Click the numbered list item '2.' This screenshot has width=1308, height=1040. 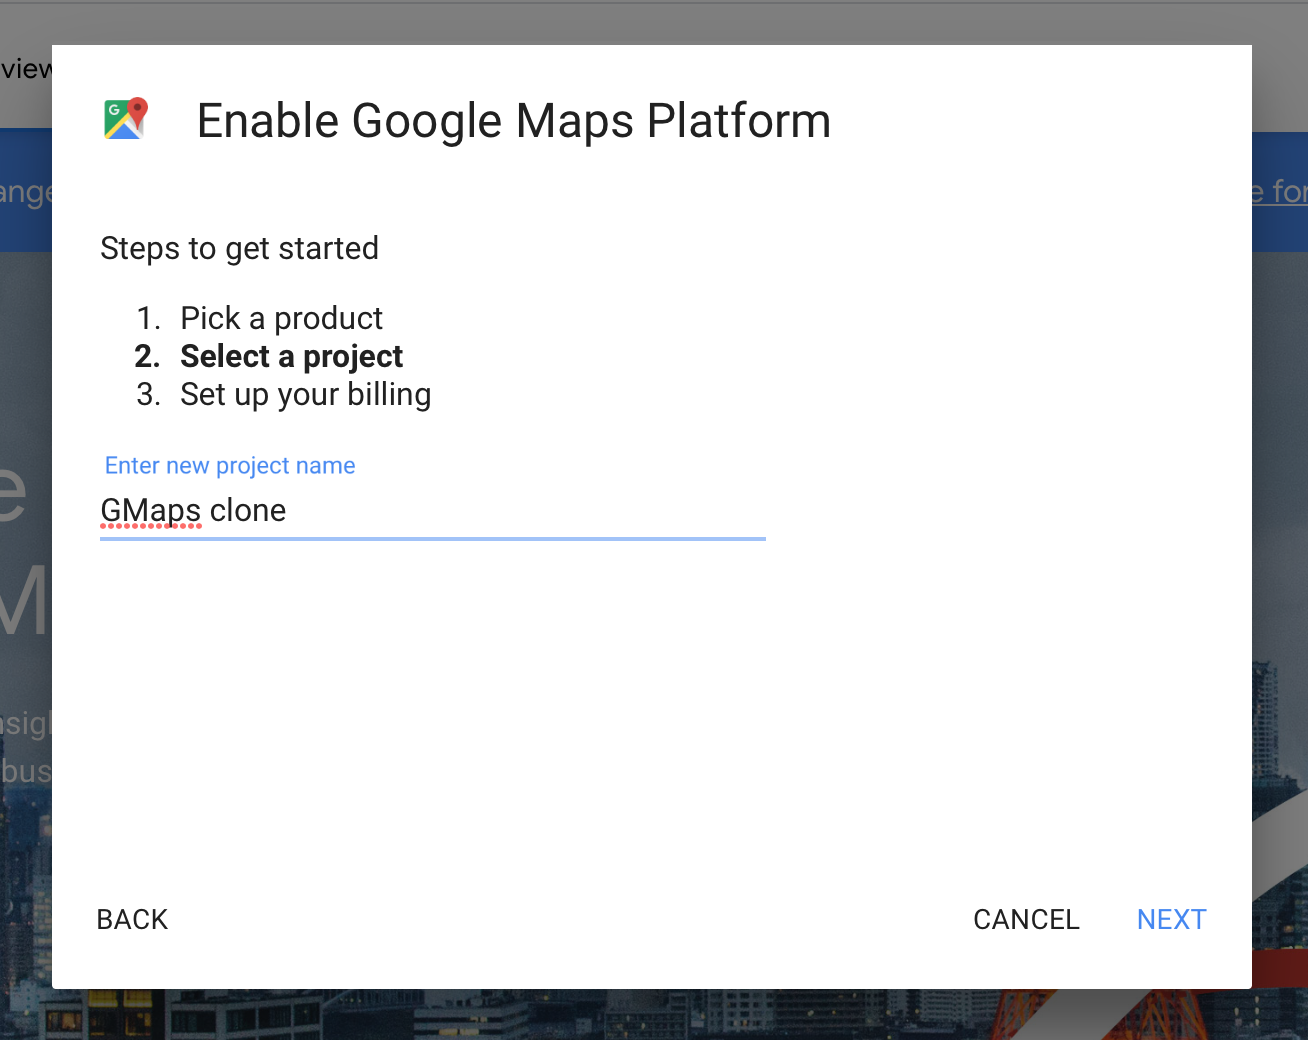[x=146, y=356]
